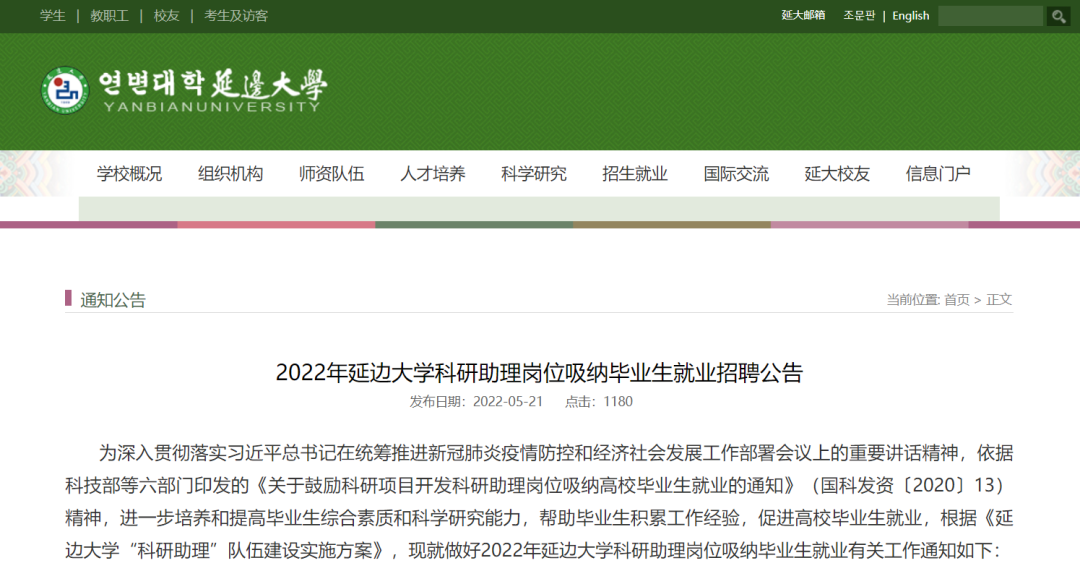The width and height of the screenshot is (1080, 571).
Task: Click the publish date 2022-05-21
Action: coord(508,402)
